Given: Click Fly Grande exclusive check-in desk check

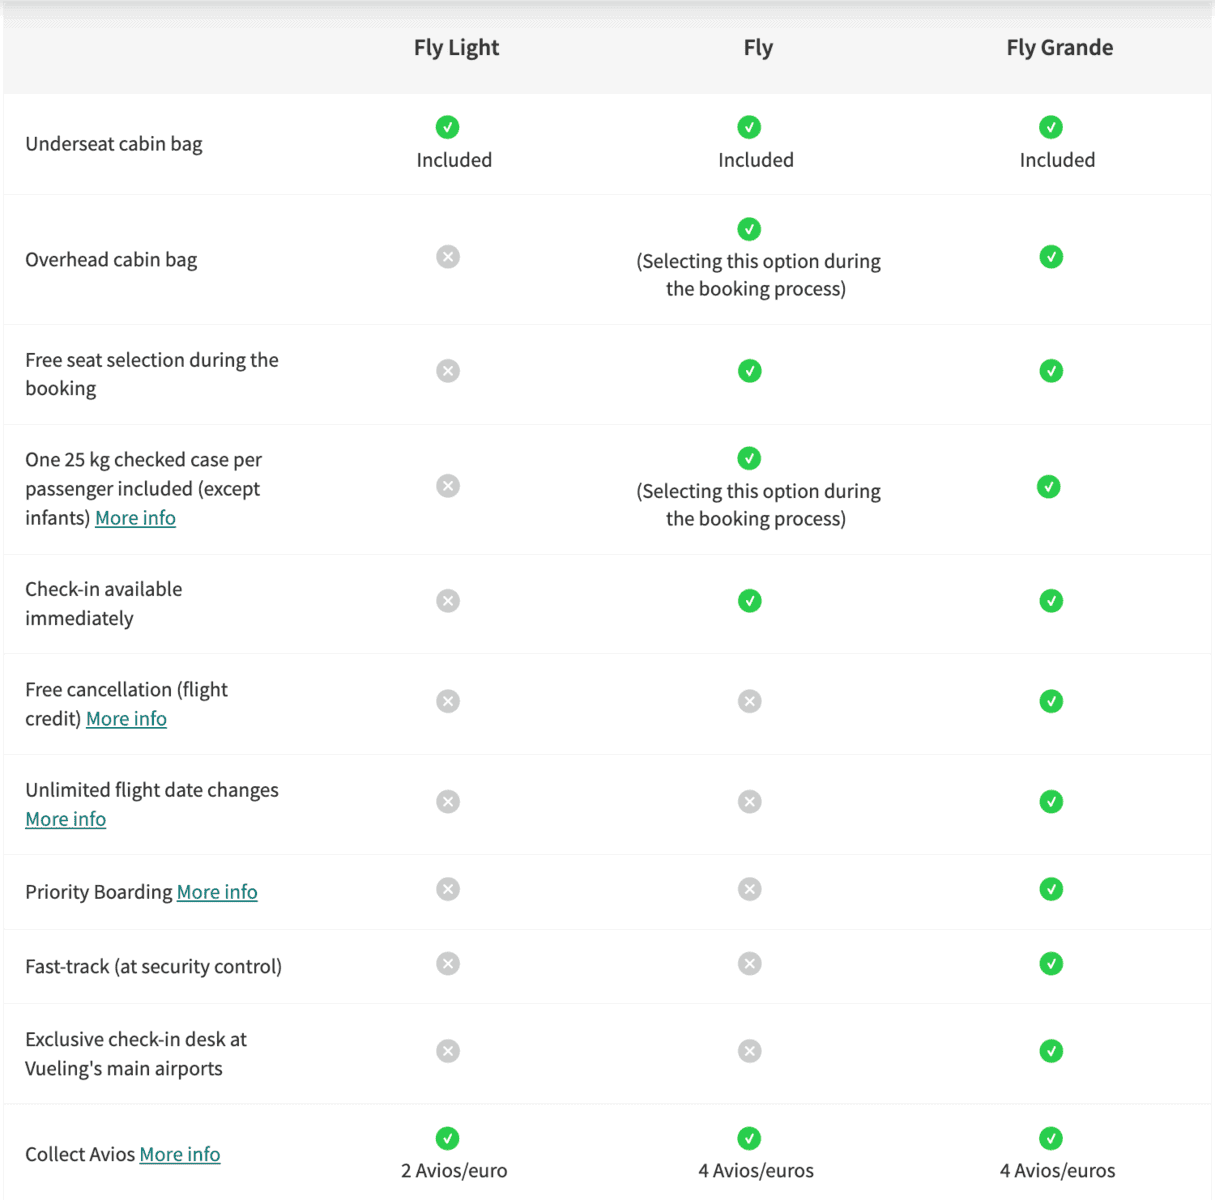Looking at the screenshot, I should (1051, 1051).
